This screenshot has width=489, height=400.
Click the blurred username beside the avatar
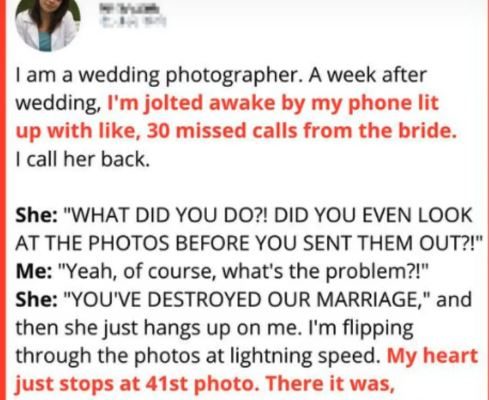point(132,7)
